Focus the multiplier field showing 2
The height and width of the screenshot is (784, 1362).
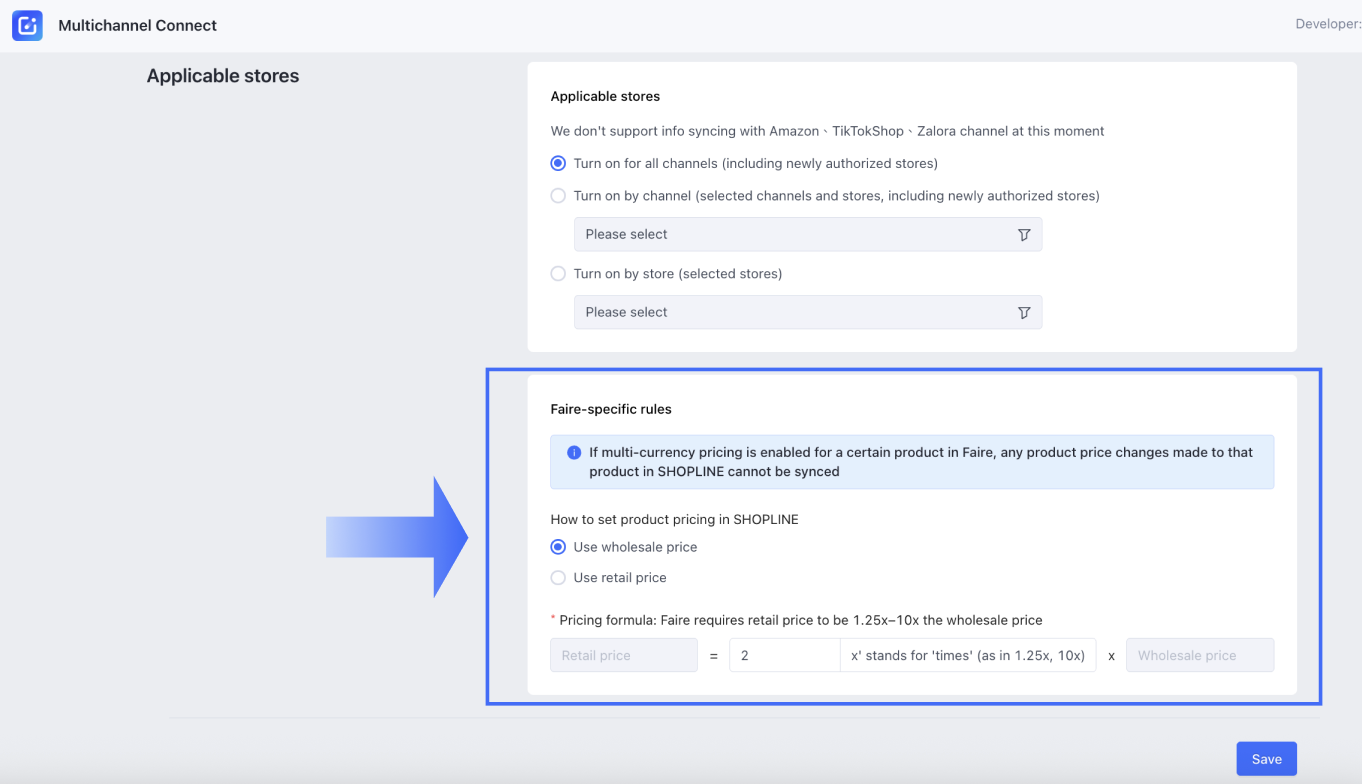pyautogui.click(x=784, y=656)
